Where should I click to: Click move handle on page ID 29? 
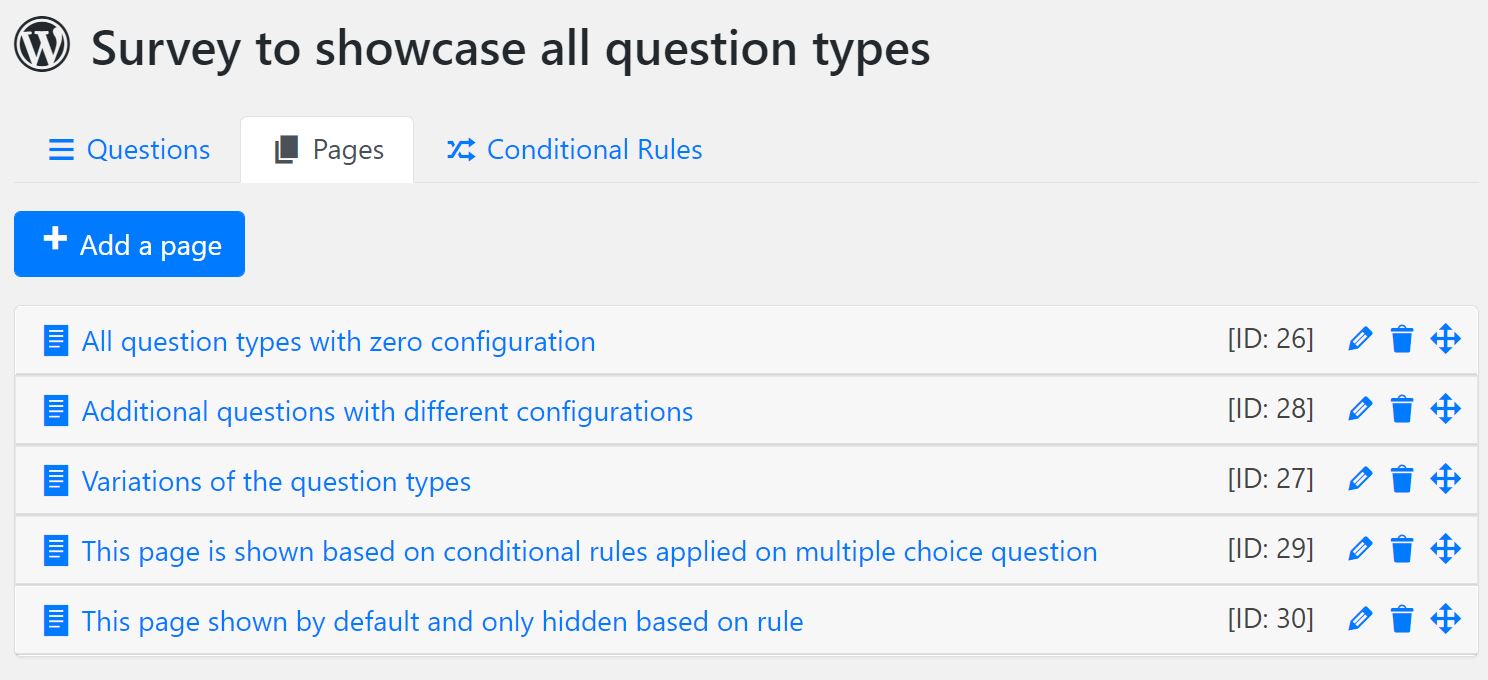1445,549
